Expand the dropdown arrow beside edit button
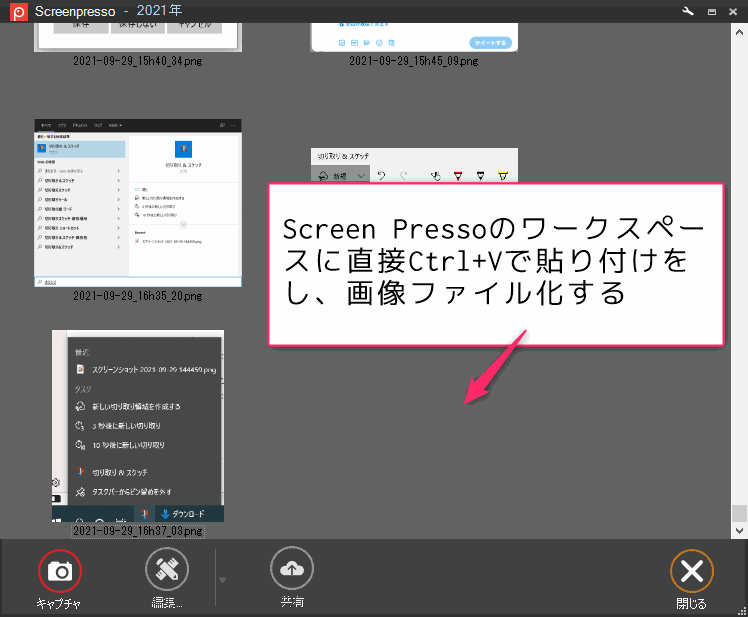 (x=222, y=580)
